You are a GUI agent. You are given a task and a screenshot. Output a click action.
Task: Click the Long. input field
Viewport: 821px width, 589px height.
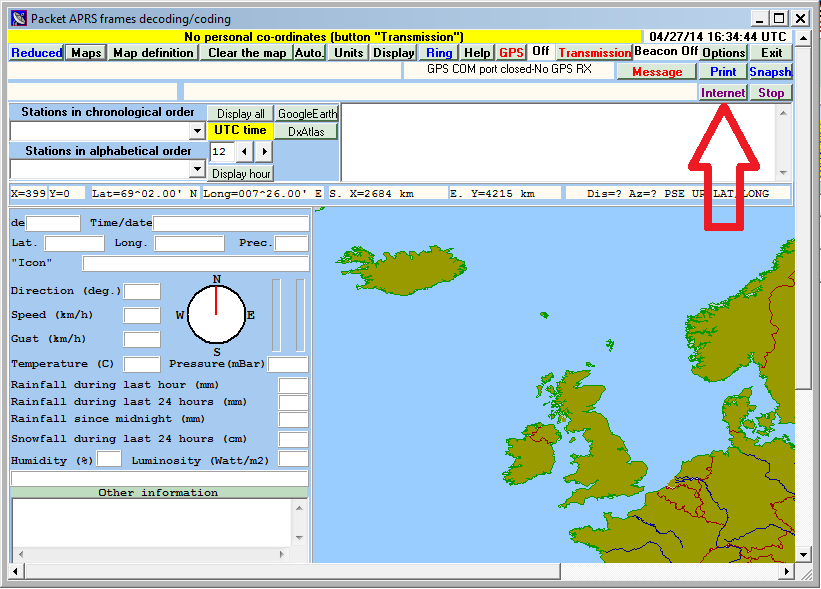click(190, 243)
